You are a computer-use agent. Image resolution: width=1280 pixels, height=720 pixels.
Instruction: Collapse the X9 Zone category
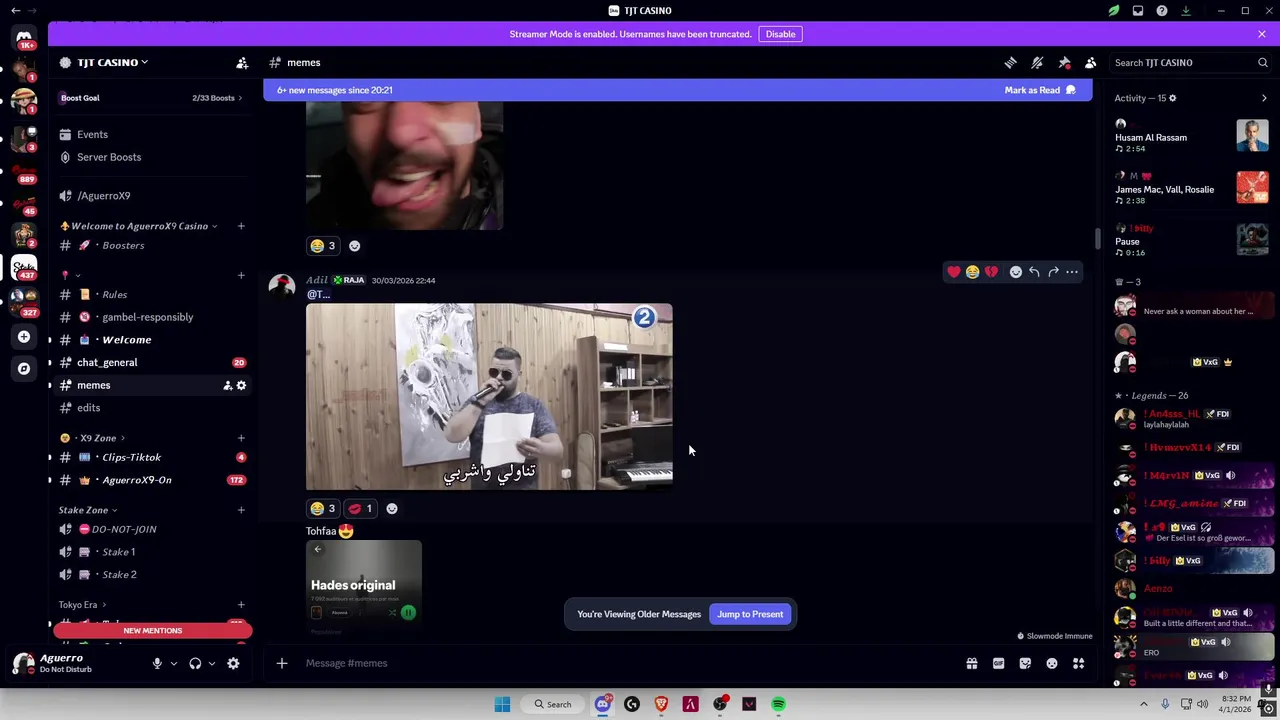click(x=93, y=438)
